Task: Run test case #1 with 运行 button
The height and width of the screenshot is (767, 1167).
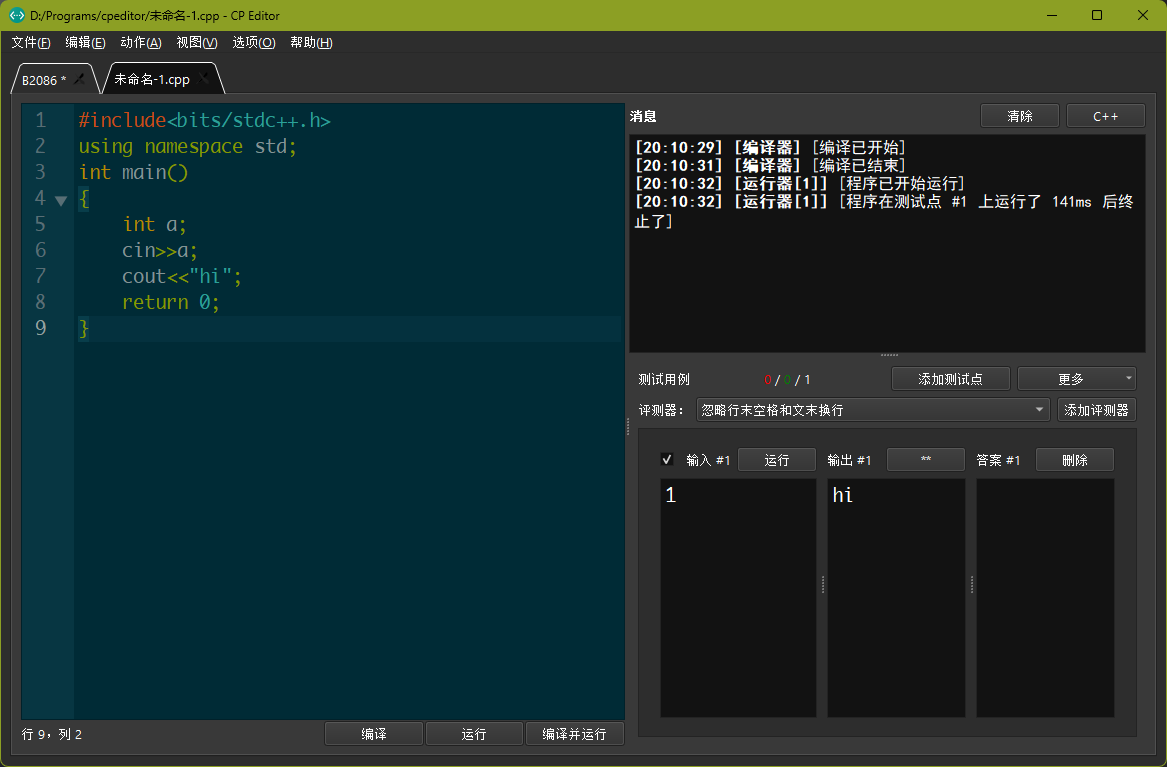Action: point(776,460)
